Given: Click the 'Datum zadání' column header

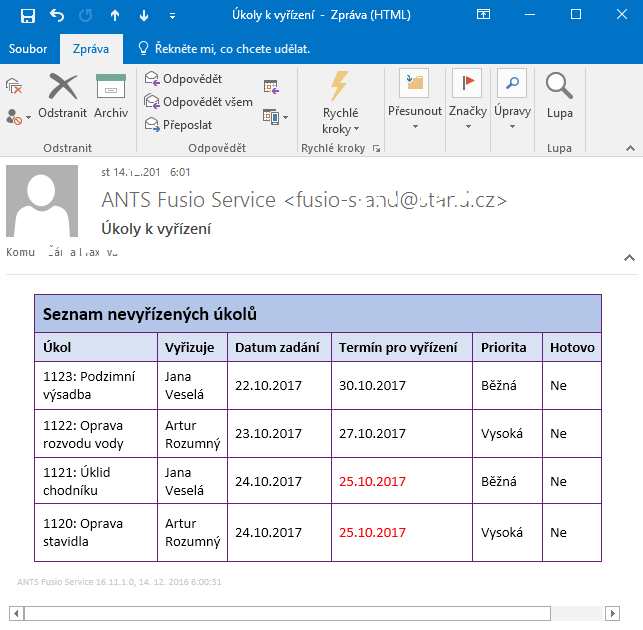Looking at the screenshot, I should click(x=277, y=347).
